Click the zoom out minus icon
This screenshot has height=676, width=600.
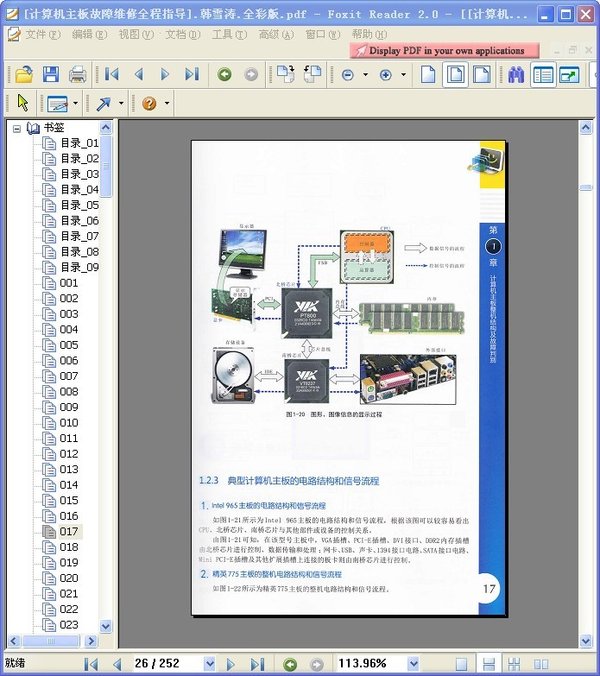coord(347,75)
